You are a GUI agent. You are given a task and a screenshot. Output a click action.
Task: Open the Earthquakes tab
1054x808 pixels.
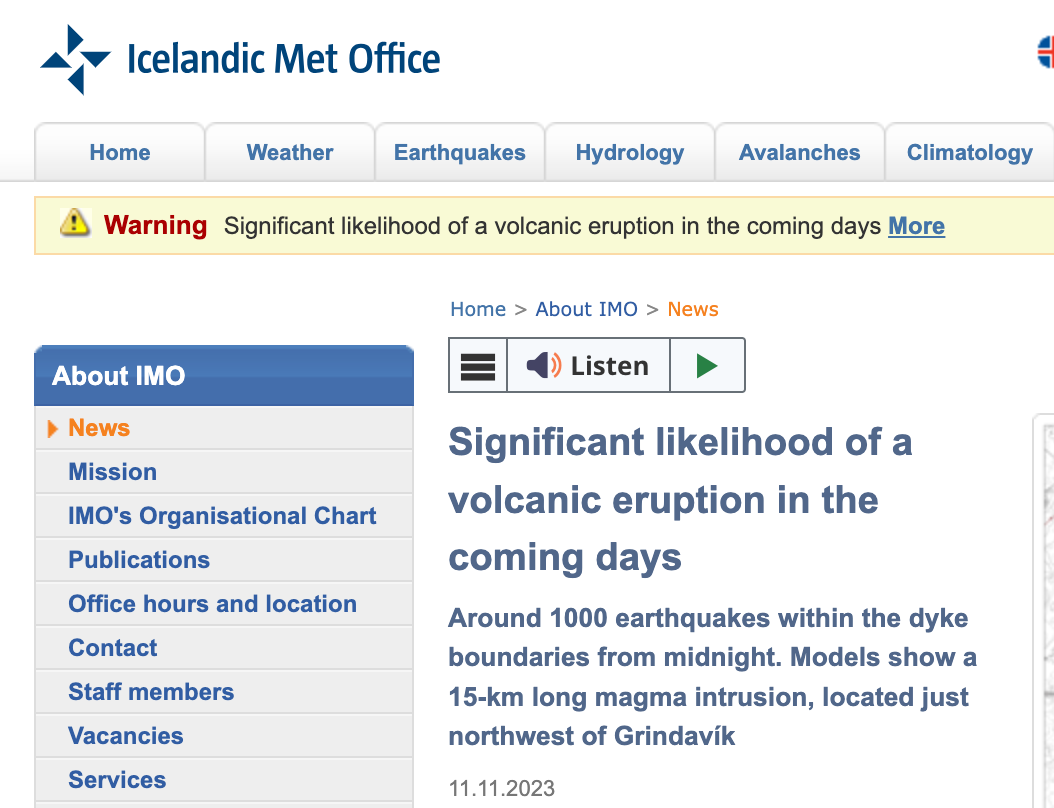(460, 153)
